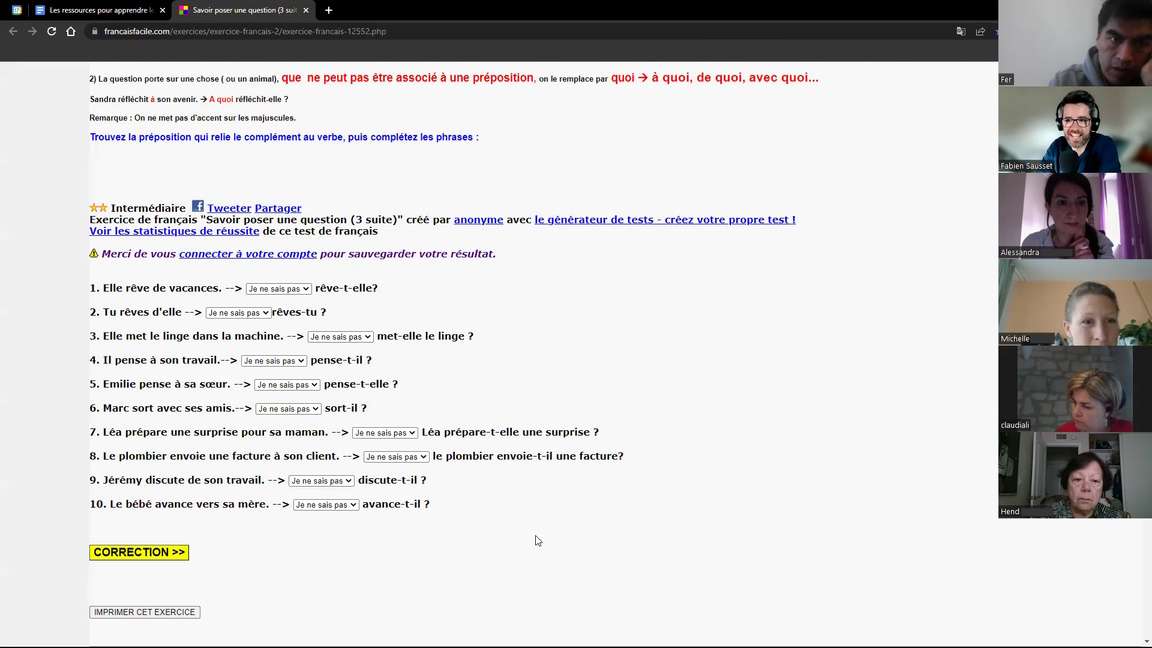Click 'IMPRIMER CET EXERCICE' button
The width and height of the screenshot is (1152, 648).
[x=145, y=612]
